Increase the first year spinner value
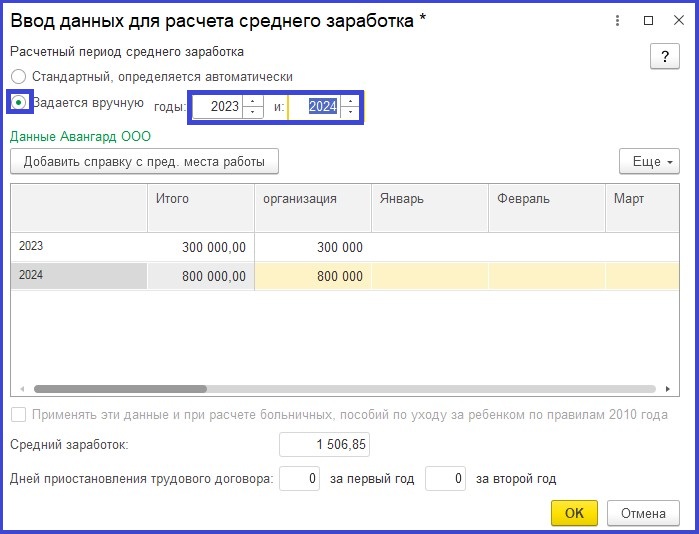Image resolution: width=699 pixels, height=534 pixels. pyautogui.click(x=252, y=101)
